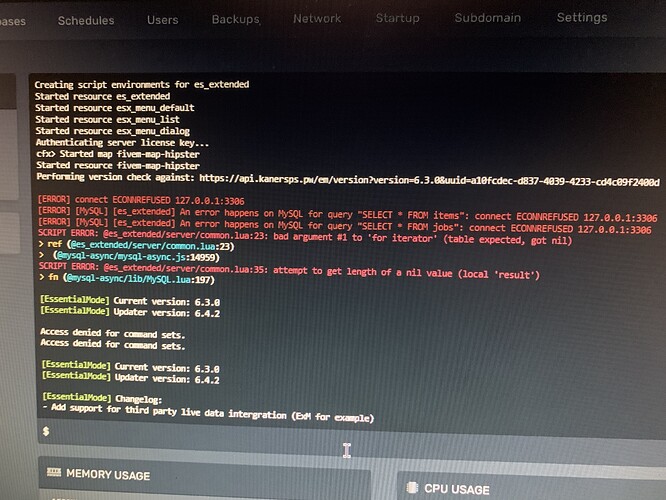Open the Schedules tab
The image size is (666, 500).
tap(86, 20)
